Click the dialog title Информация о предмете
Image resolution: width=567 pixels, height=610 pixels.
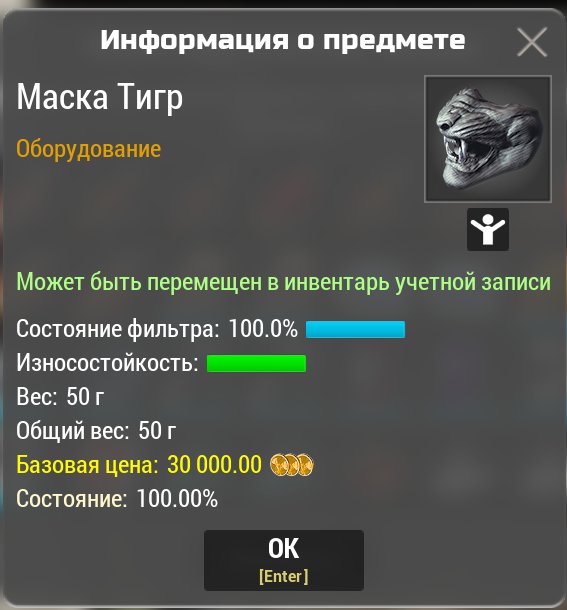click(x=283, y=40)
